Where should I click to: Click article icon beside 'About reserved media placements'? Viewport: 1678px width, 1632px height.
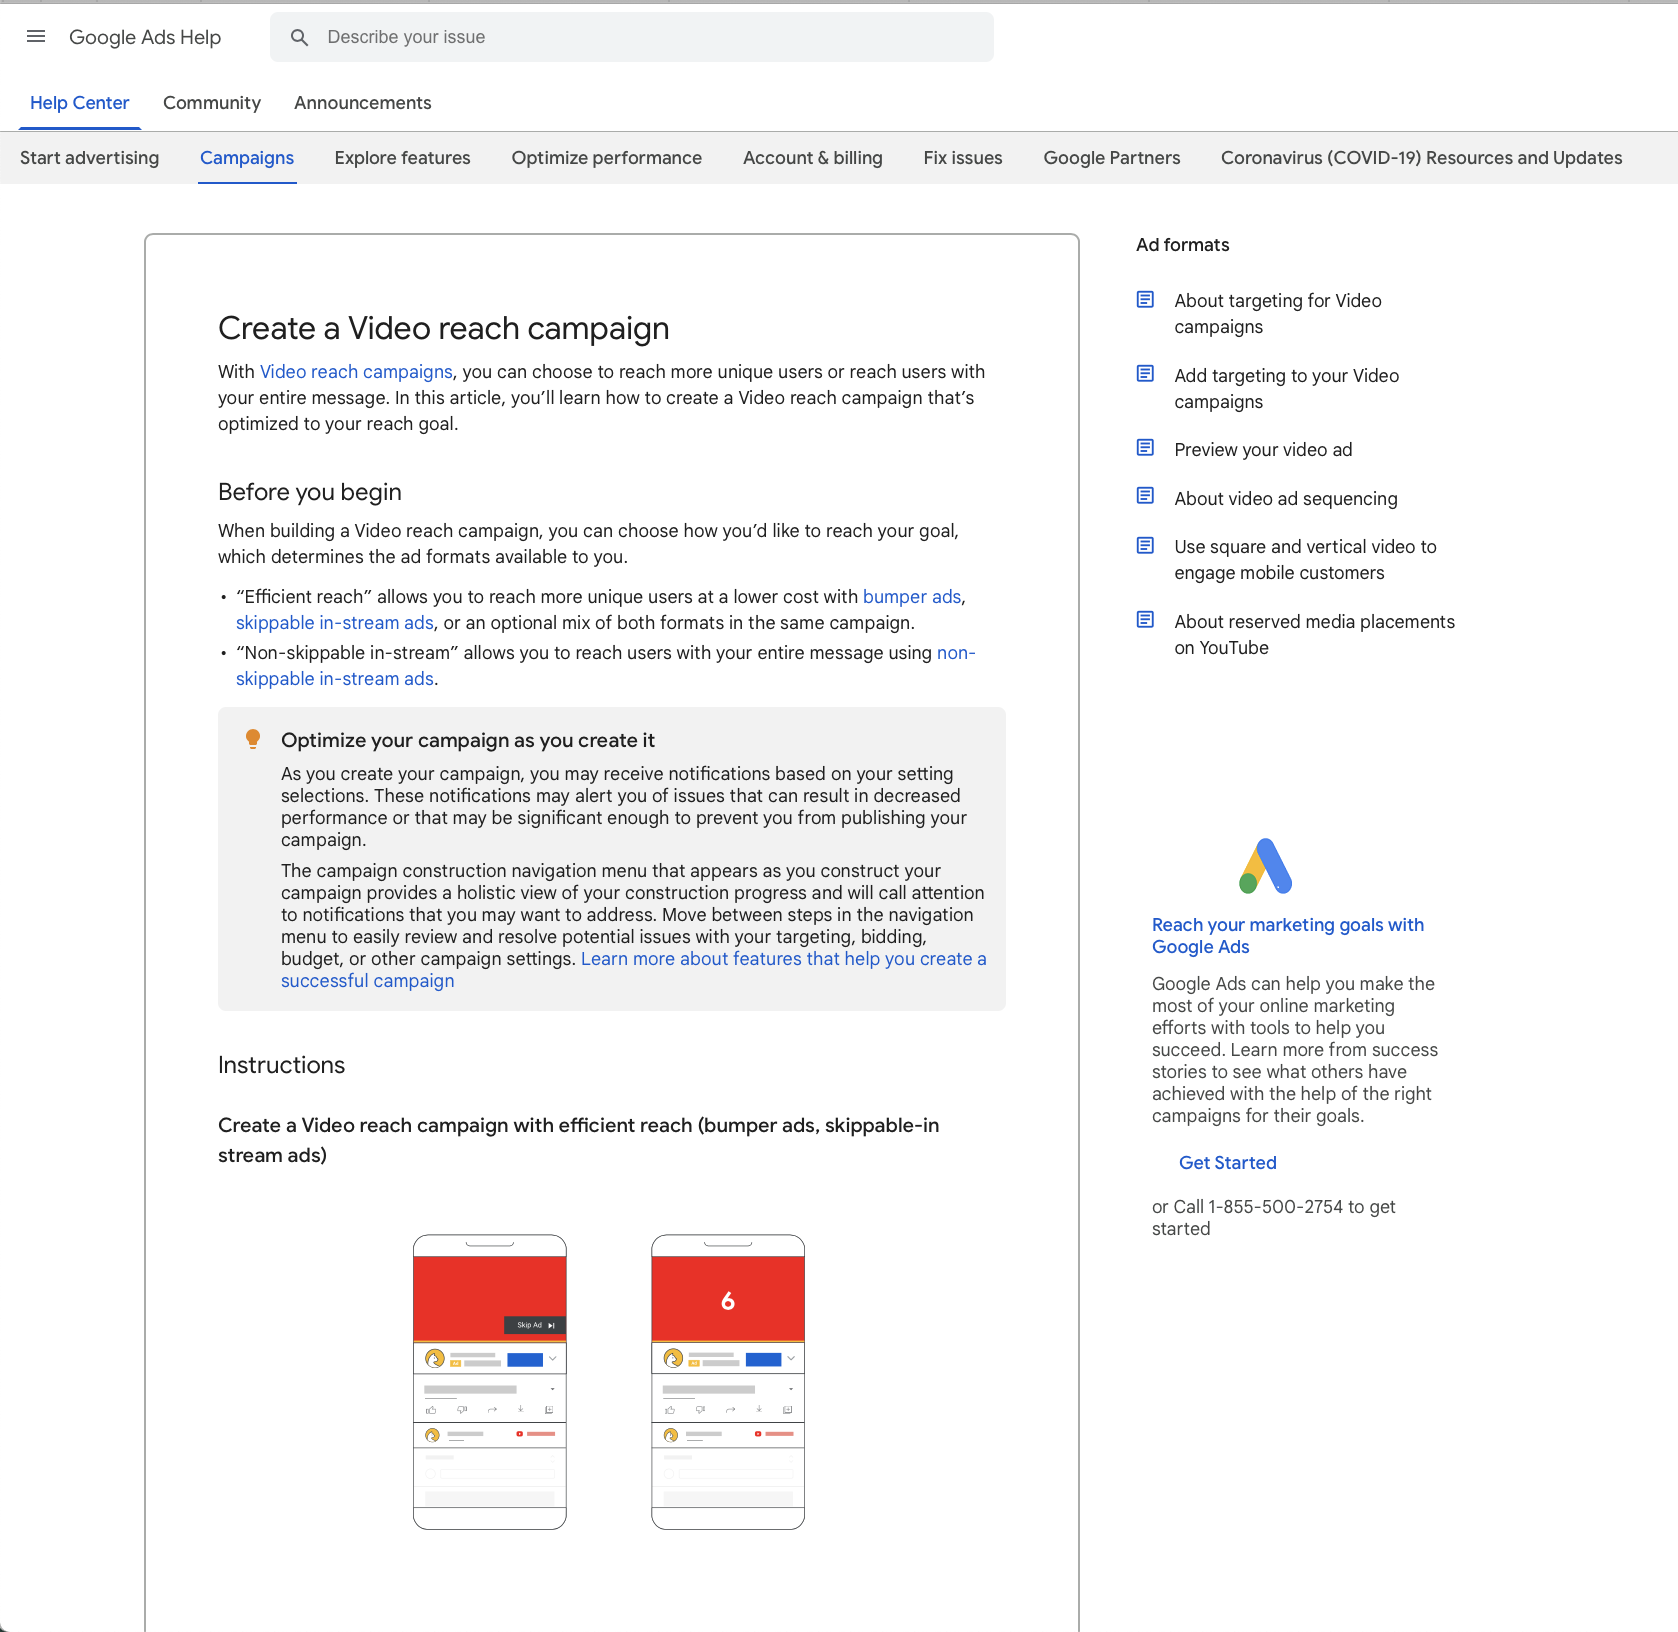pos(1146,619)
